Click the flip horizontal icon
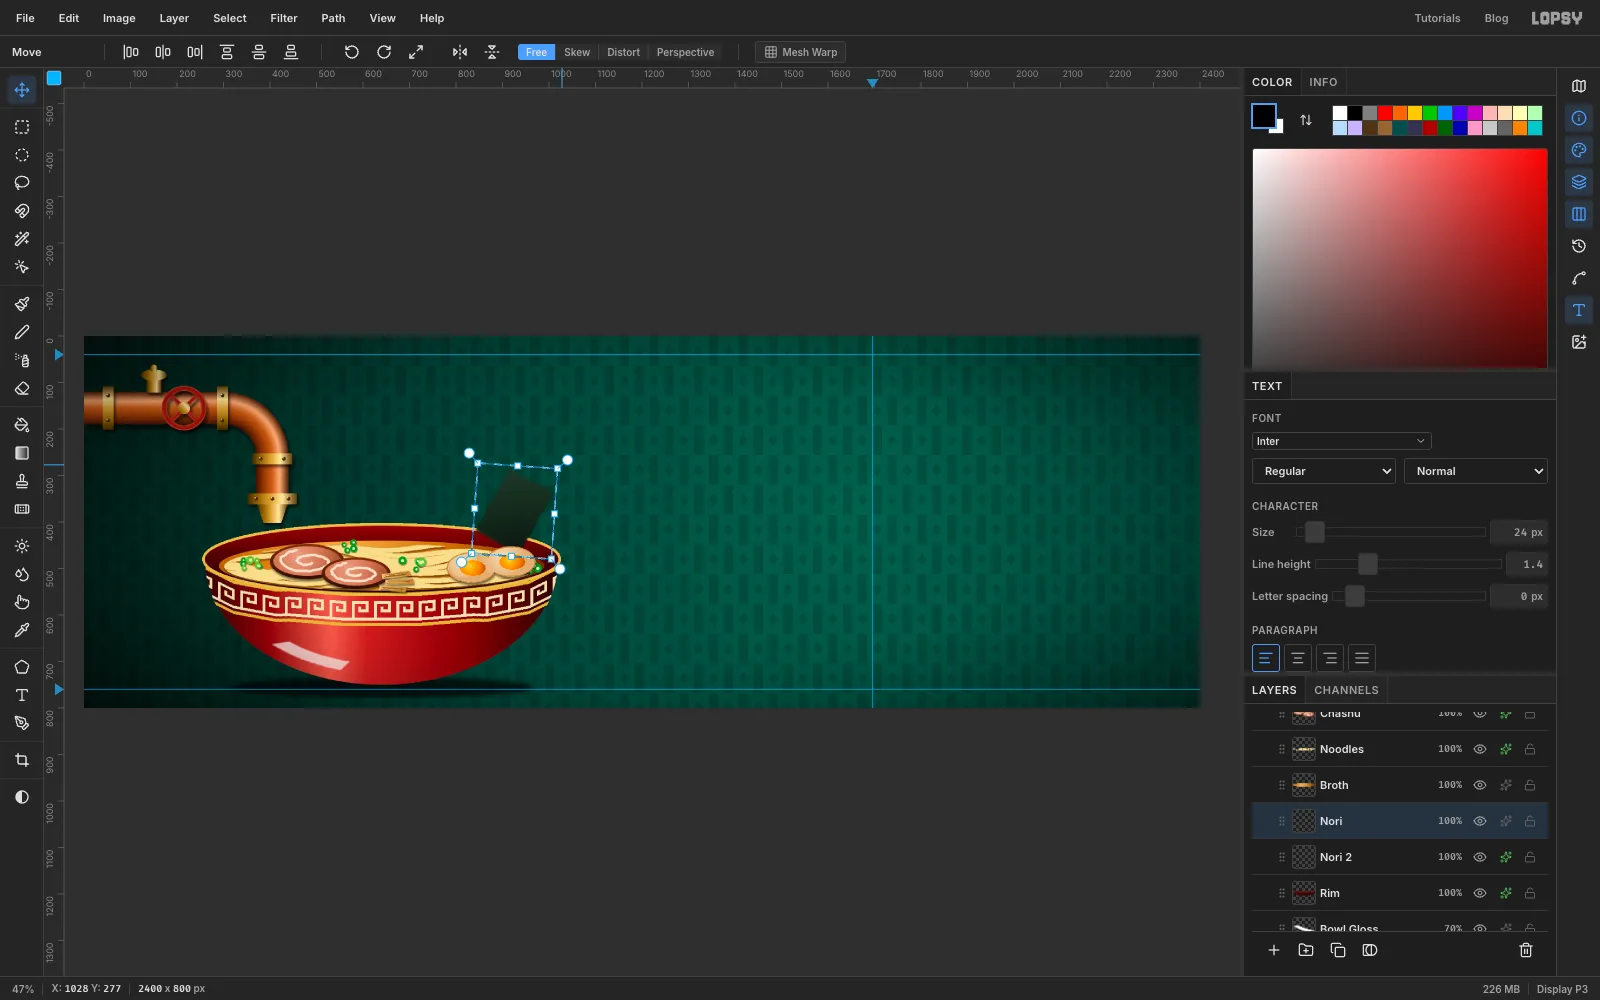 click(460, 52)
